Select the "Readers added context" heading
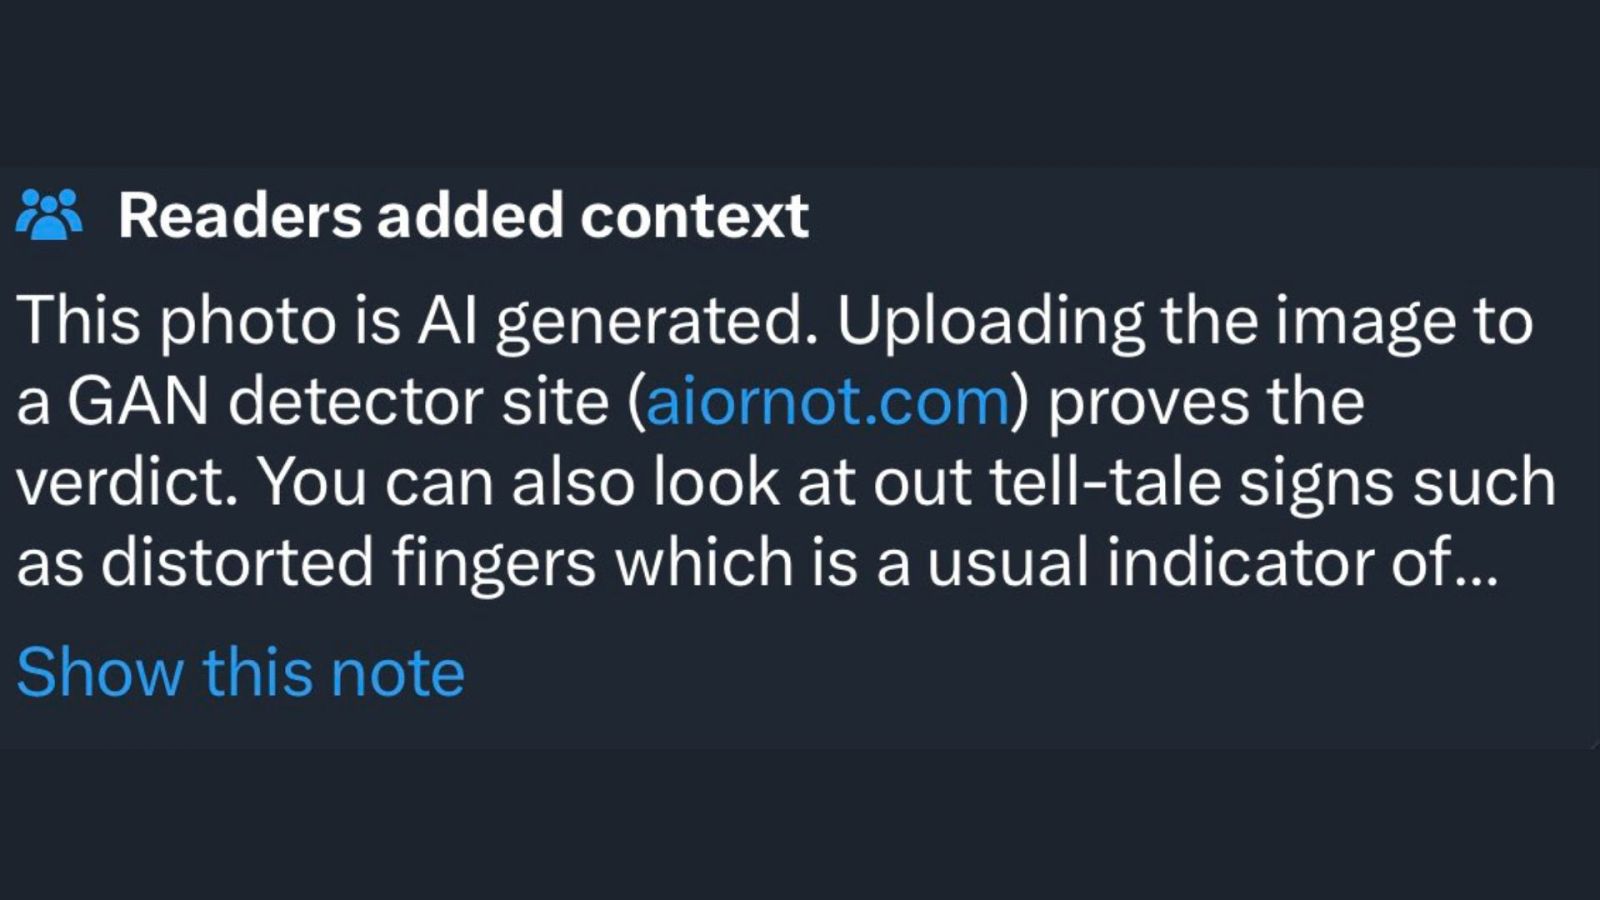Viewport: 1600px width, 900px height. click(x=463, y=215)
